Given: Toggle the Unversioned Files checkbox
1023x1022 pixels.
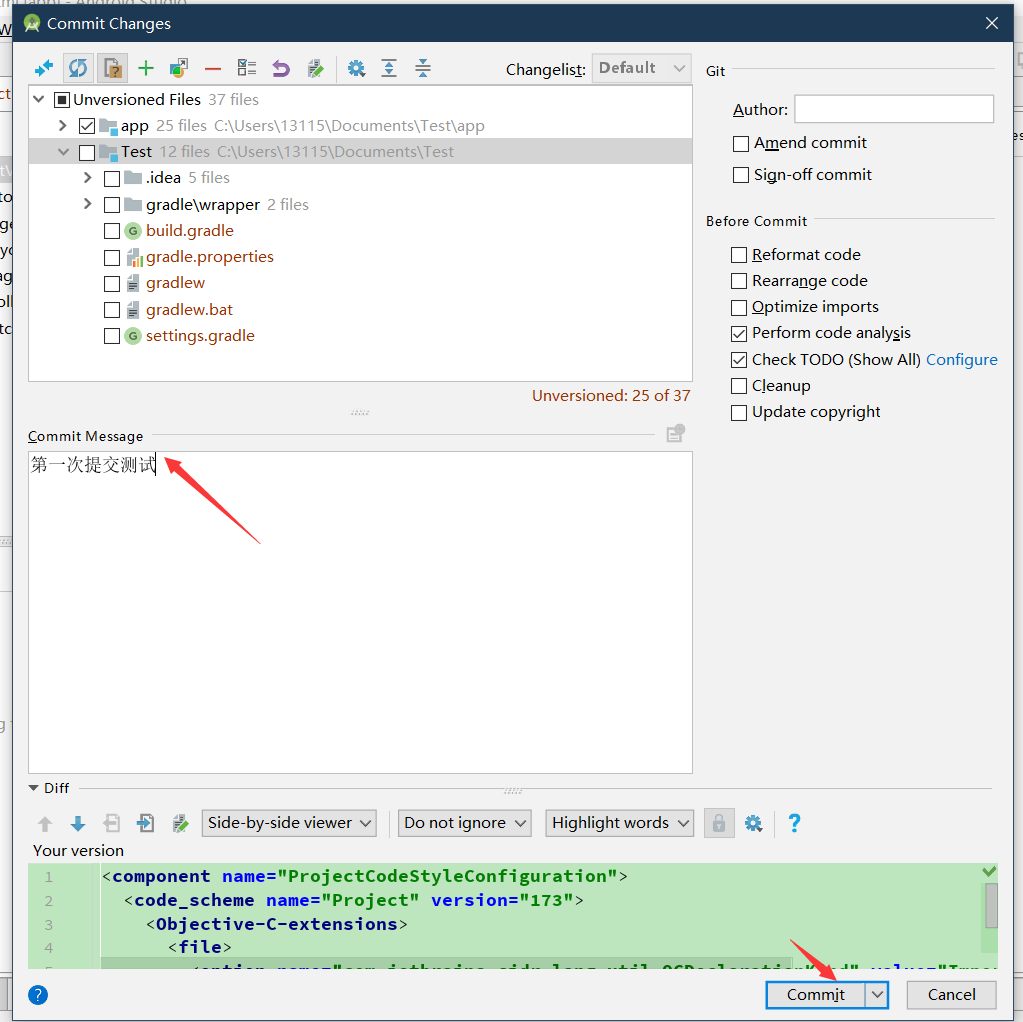Looking at the screenshot, I should [62, 100].
